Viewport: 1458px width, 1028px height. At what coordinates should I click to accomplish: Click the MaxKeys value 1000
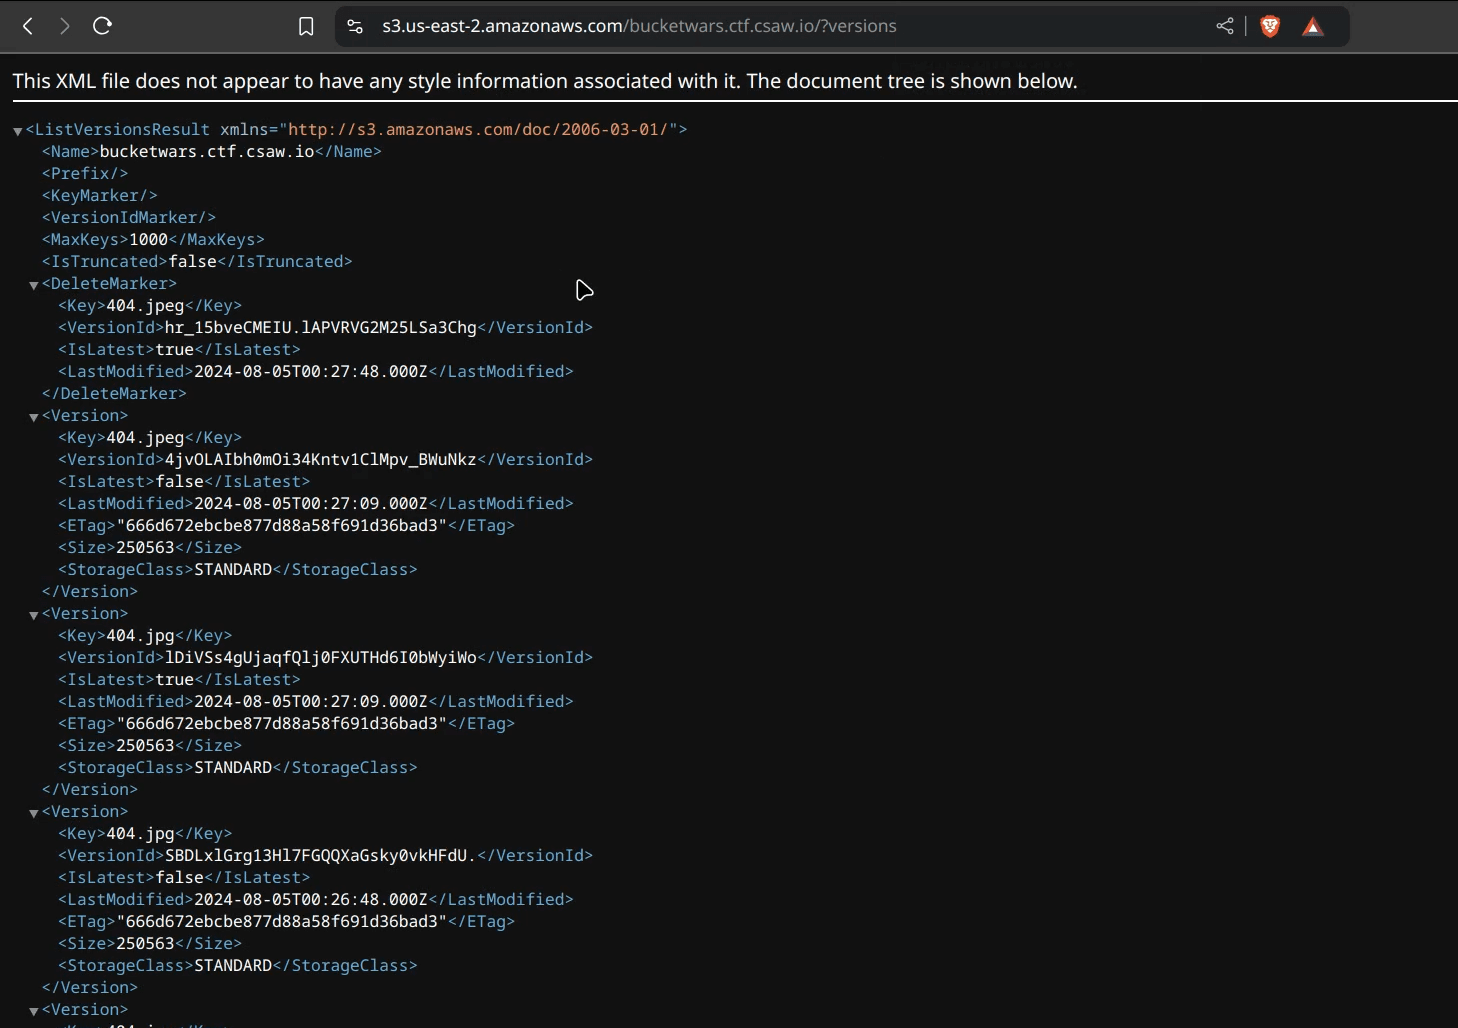pos(148,240)
